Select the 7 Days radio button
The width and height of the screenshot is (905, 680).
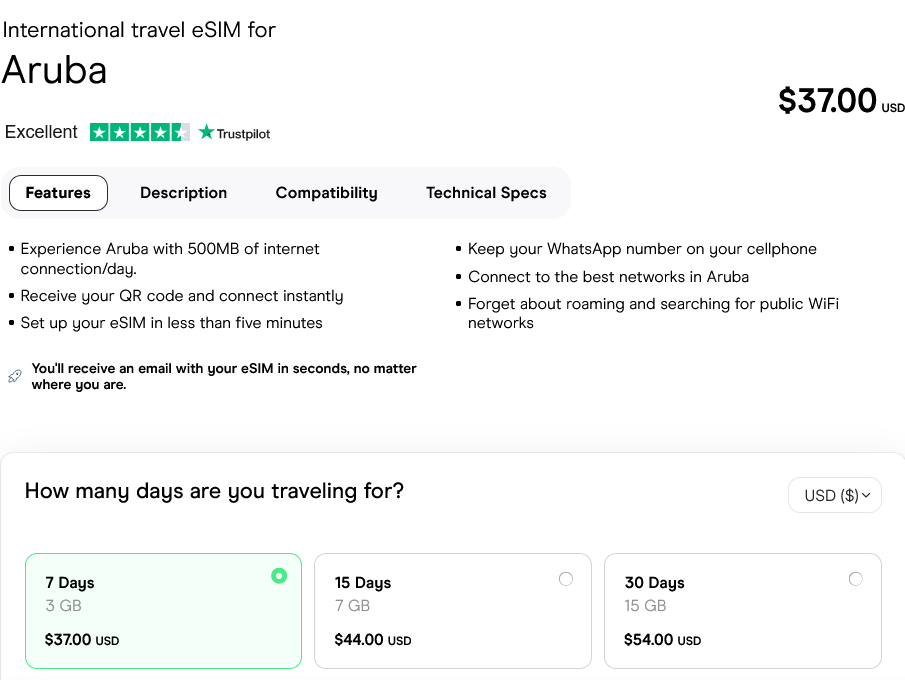tap(279, 576)
